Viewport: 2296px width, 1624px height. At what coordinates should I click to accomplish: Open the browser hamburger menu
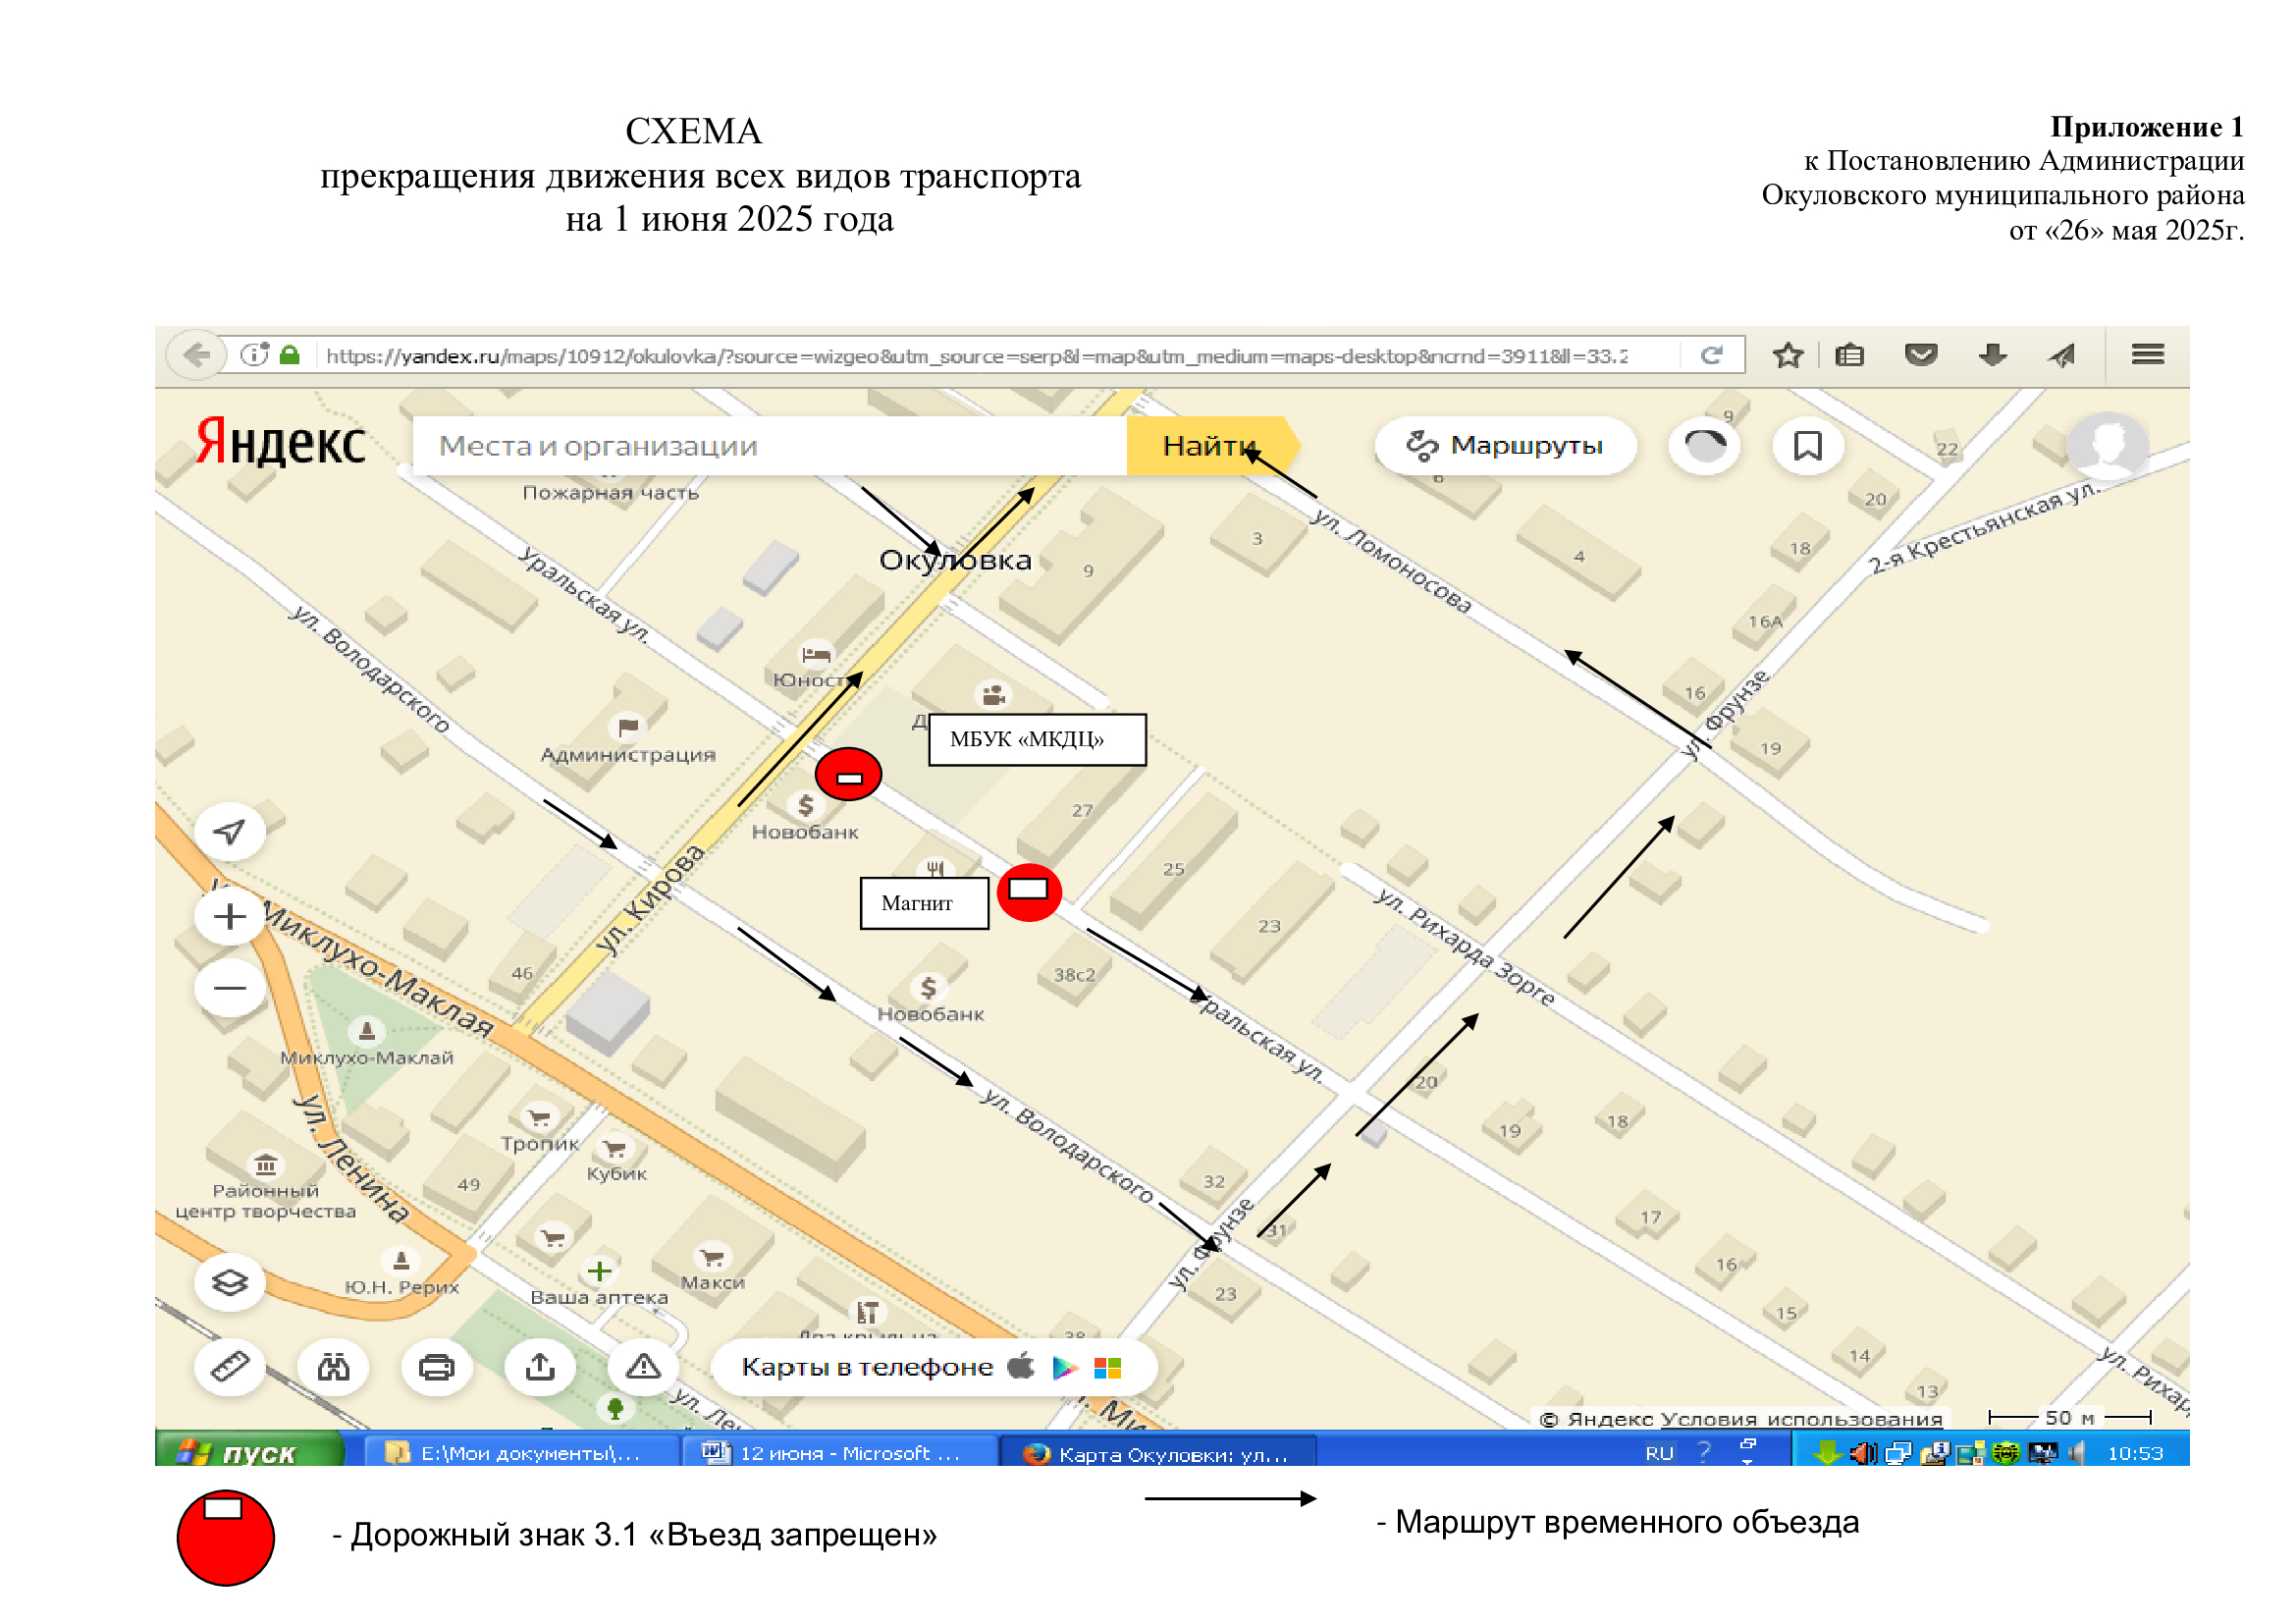[x=2148, y=354]
